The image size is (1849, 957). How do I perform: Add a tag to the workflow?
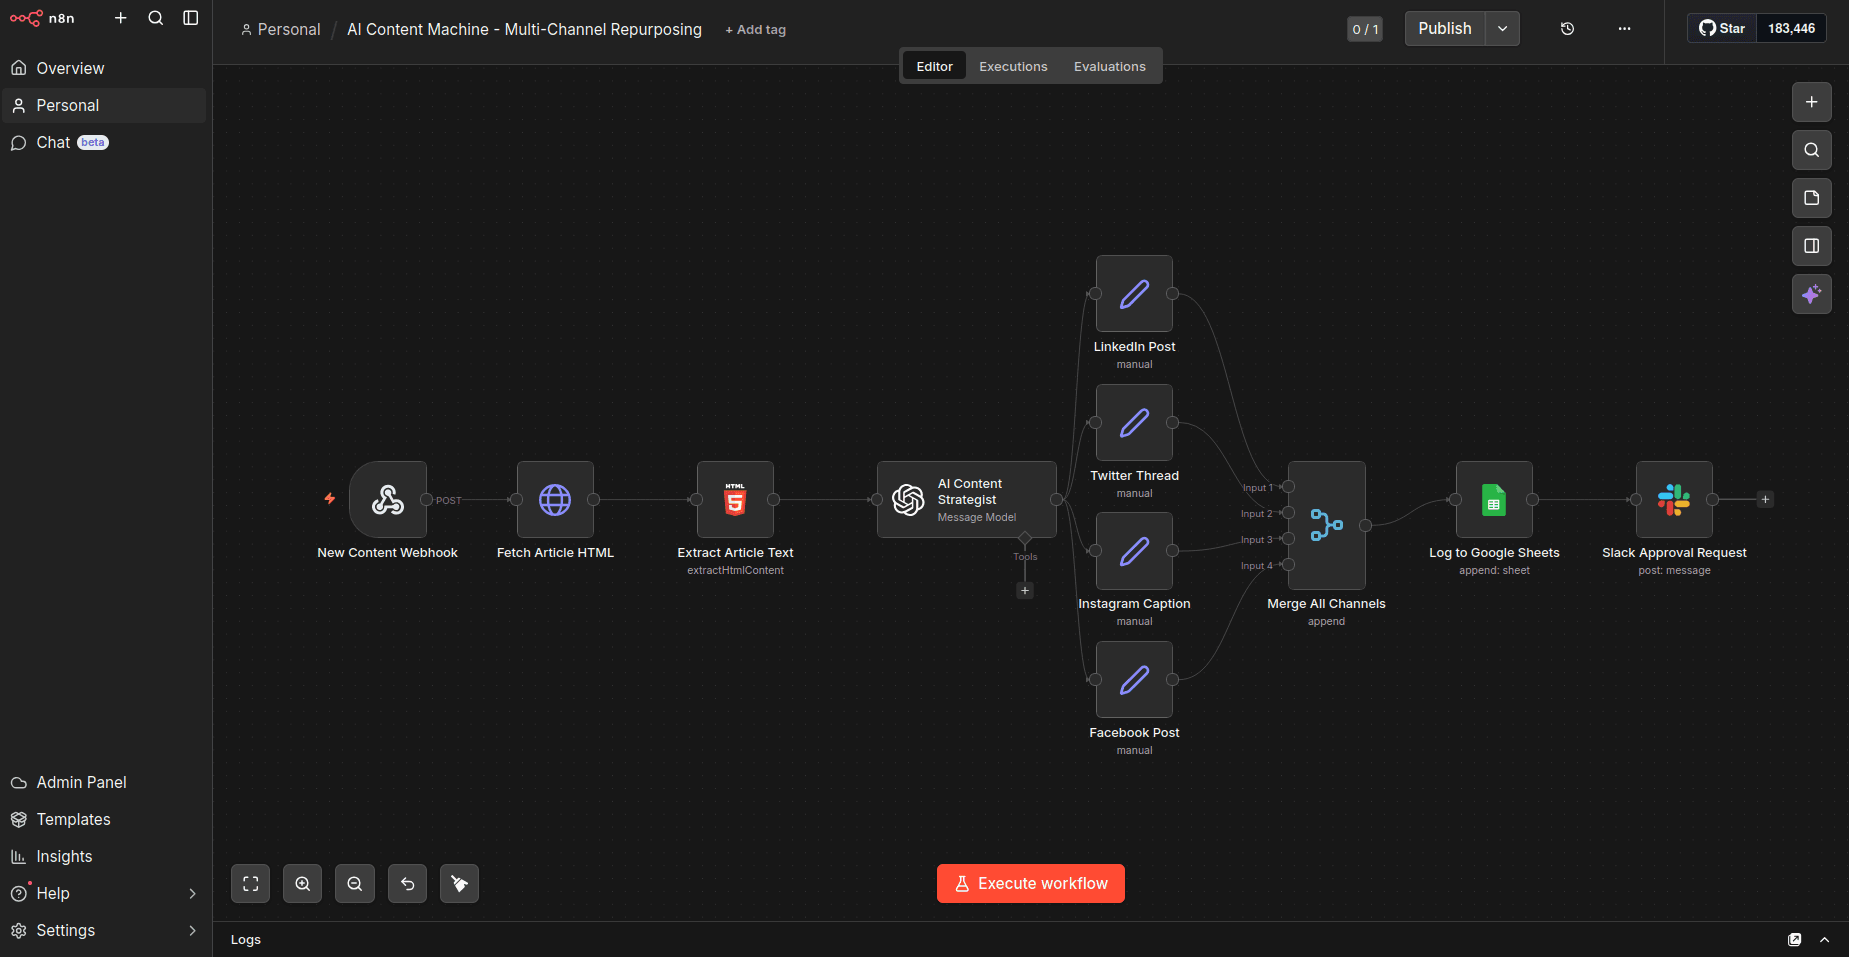[755, 29]
